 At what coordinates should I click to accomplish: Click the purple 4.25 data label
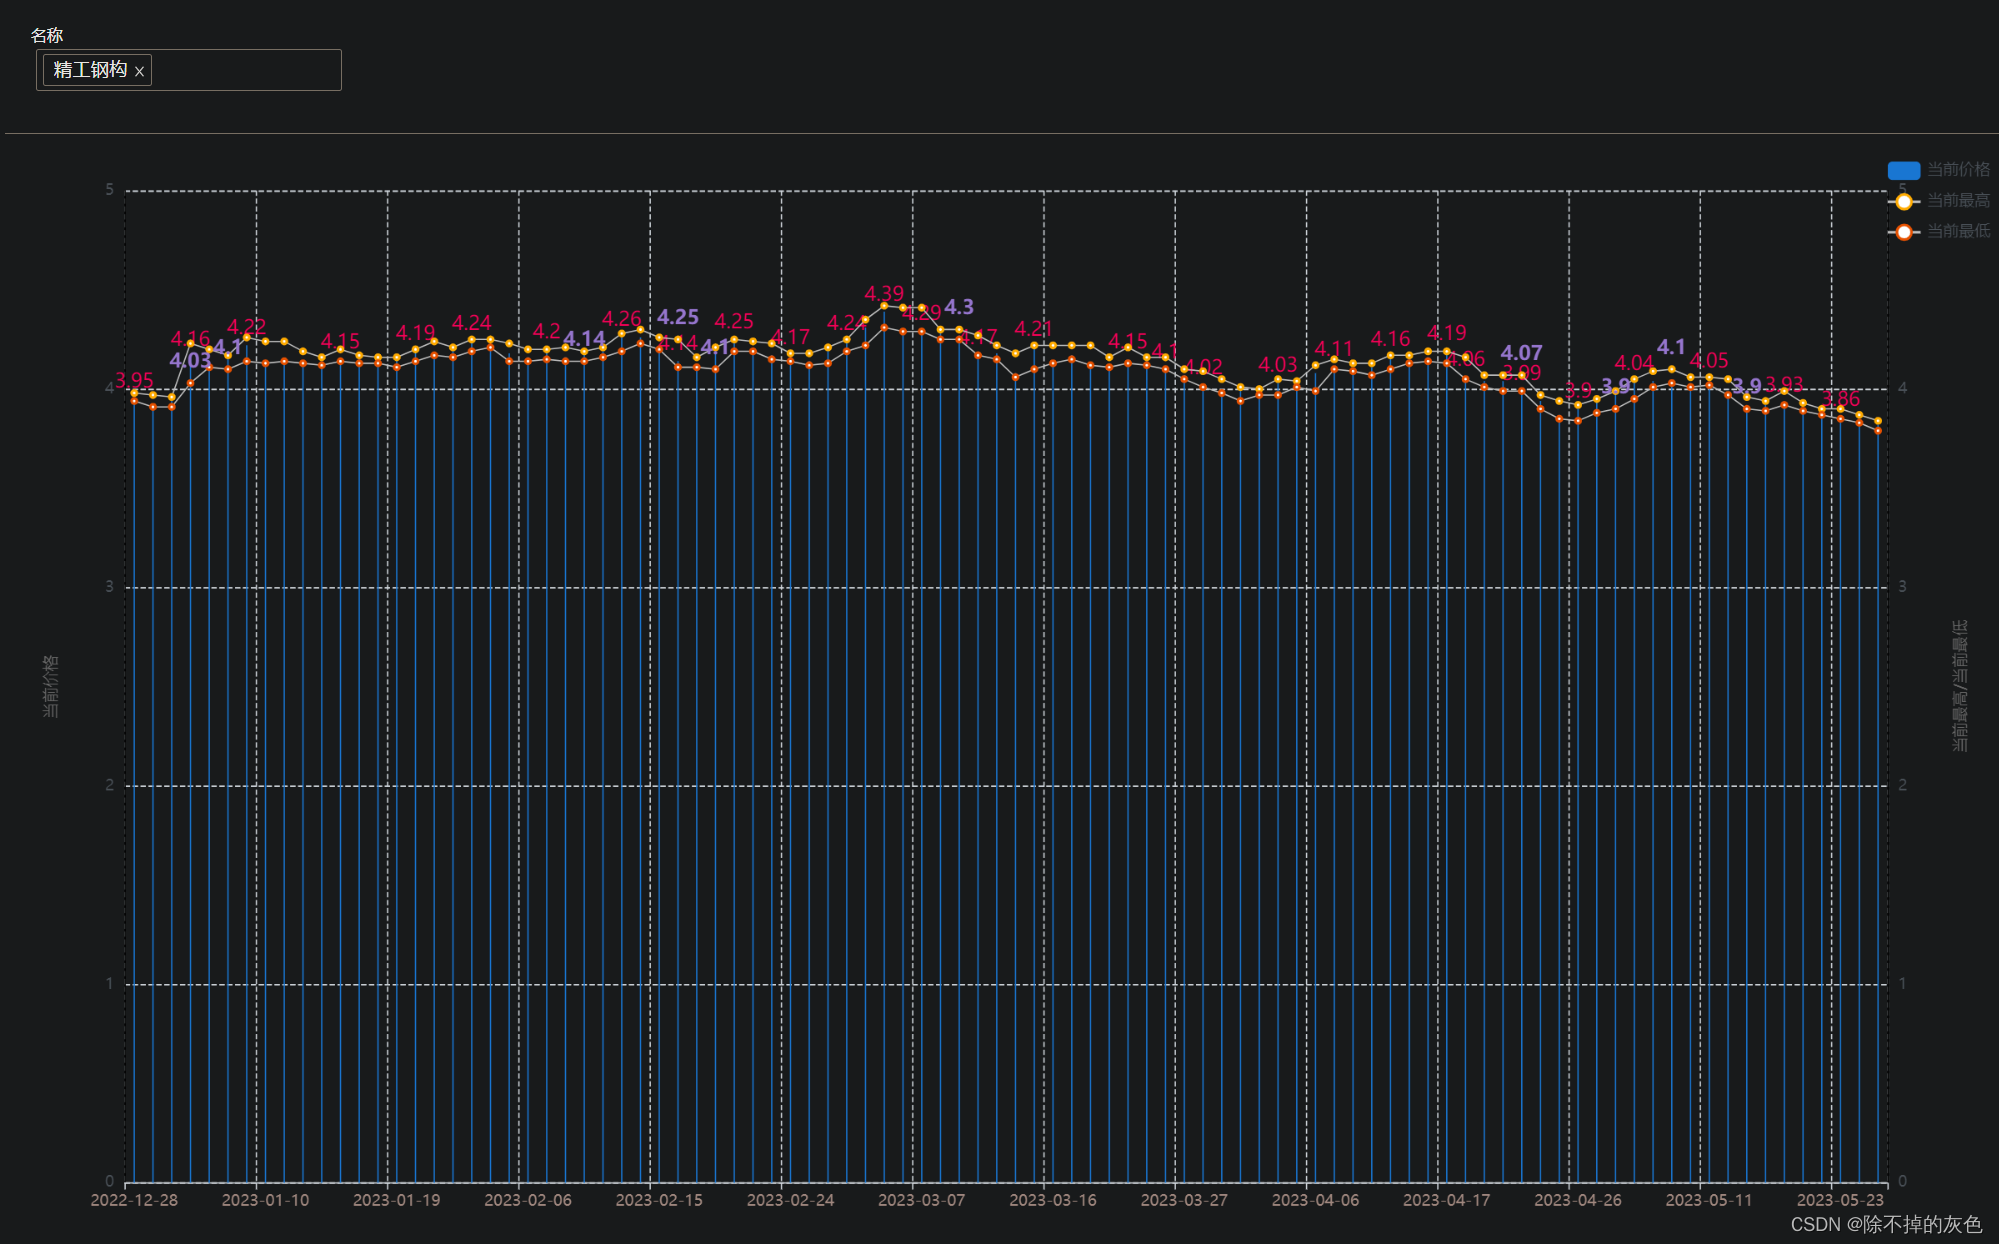[677, 317]
